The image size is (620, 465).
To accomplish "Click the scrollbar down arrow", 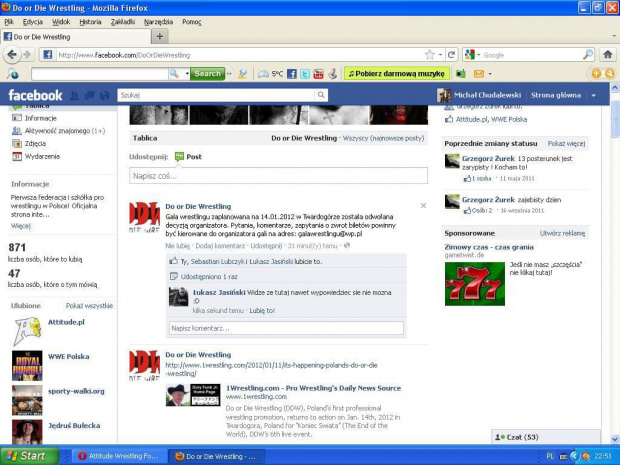I will coord(615,439).
